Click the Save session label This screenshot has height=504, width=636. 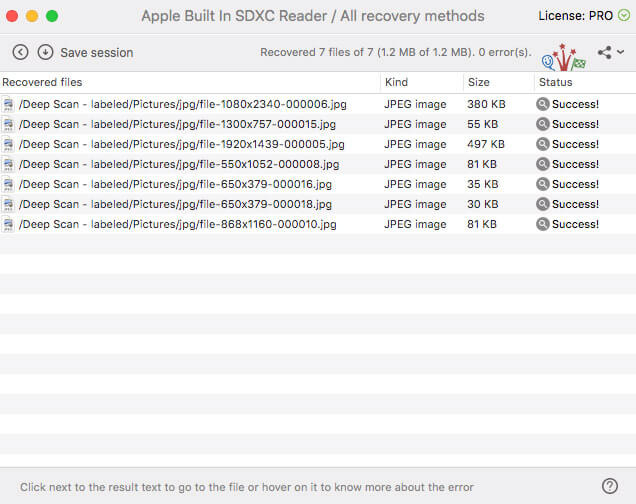coord(97,53)
